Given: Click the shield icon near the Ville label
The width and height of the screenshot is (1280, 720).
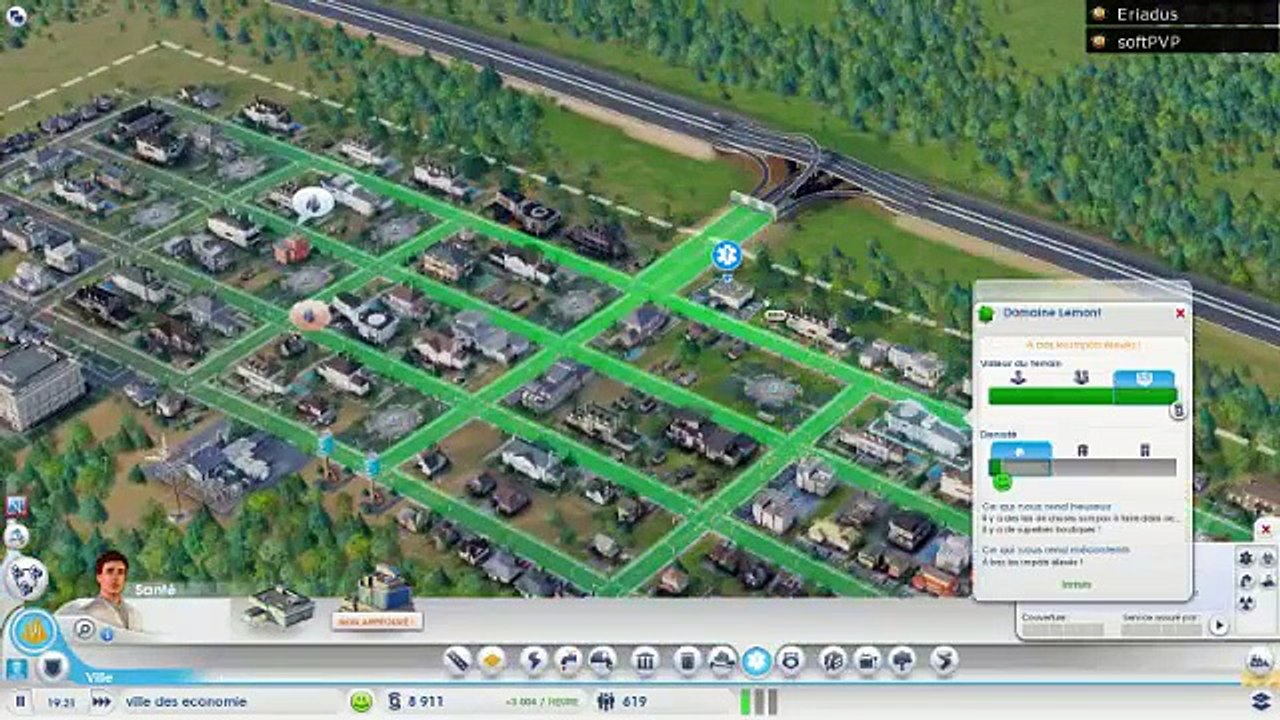Looking at the screenshot, I should pos(52,666).
